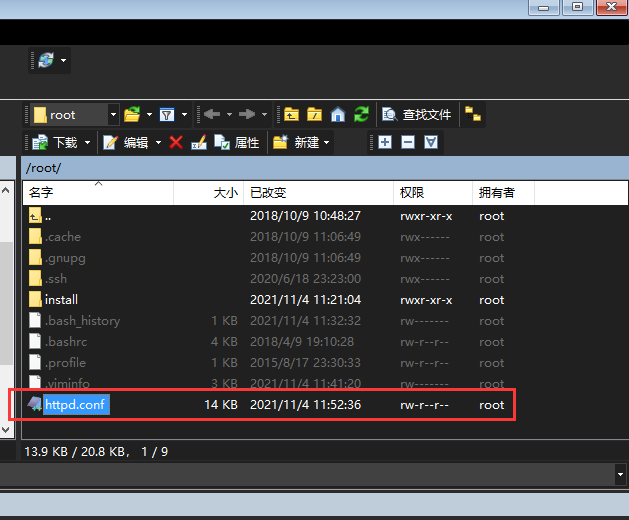Click the synchronize refresh icon in top toolbar
The width and height of the screenshot is (629, 520).
(46, 60)
